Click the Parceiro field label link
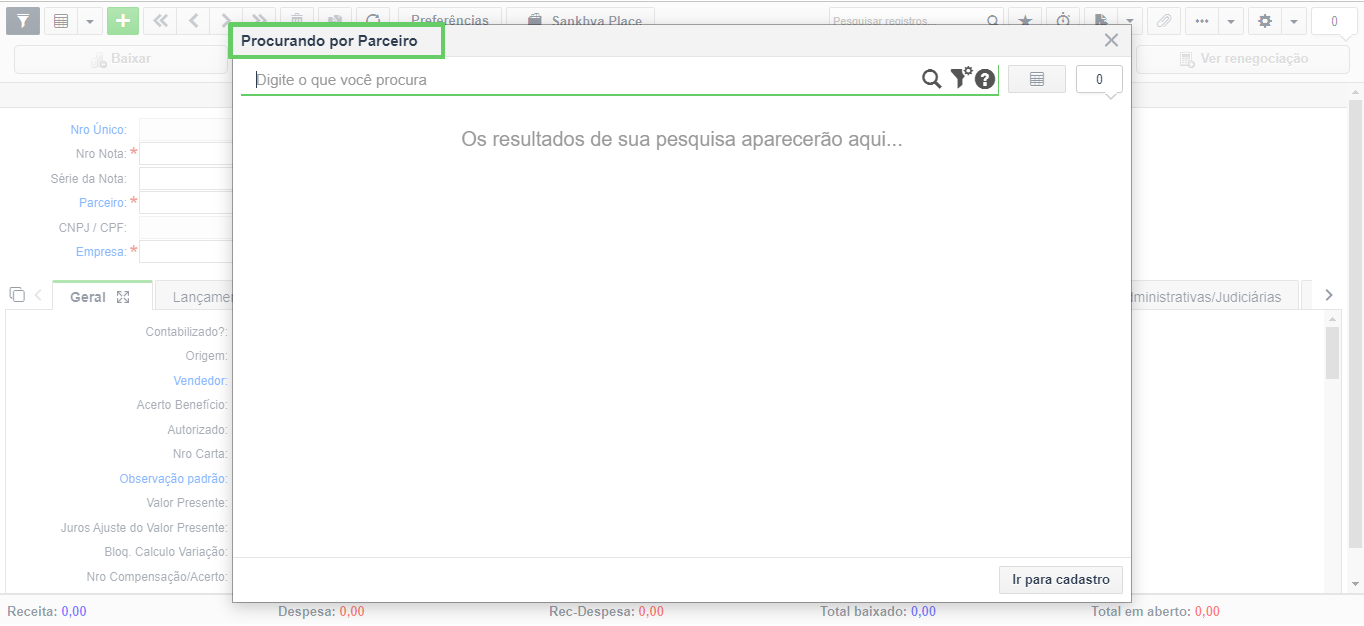This screenshot has height=626, width=1364. [x=103, y=203]
